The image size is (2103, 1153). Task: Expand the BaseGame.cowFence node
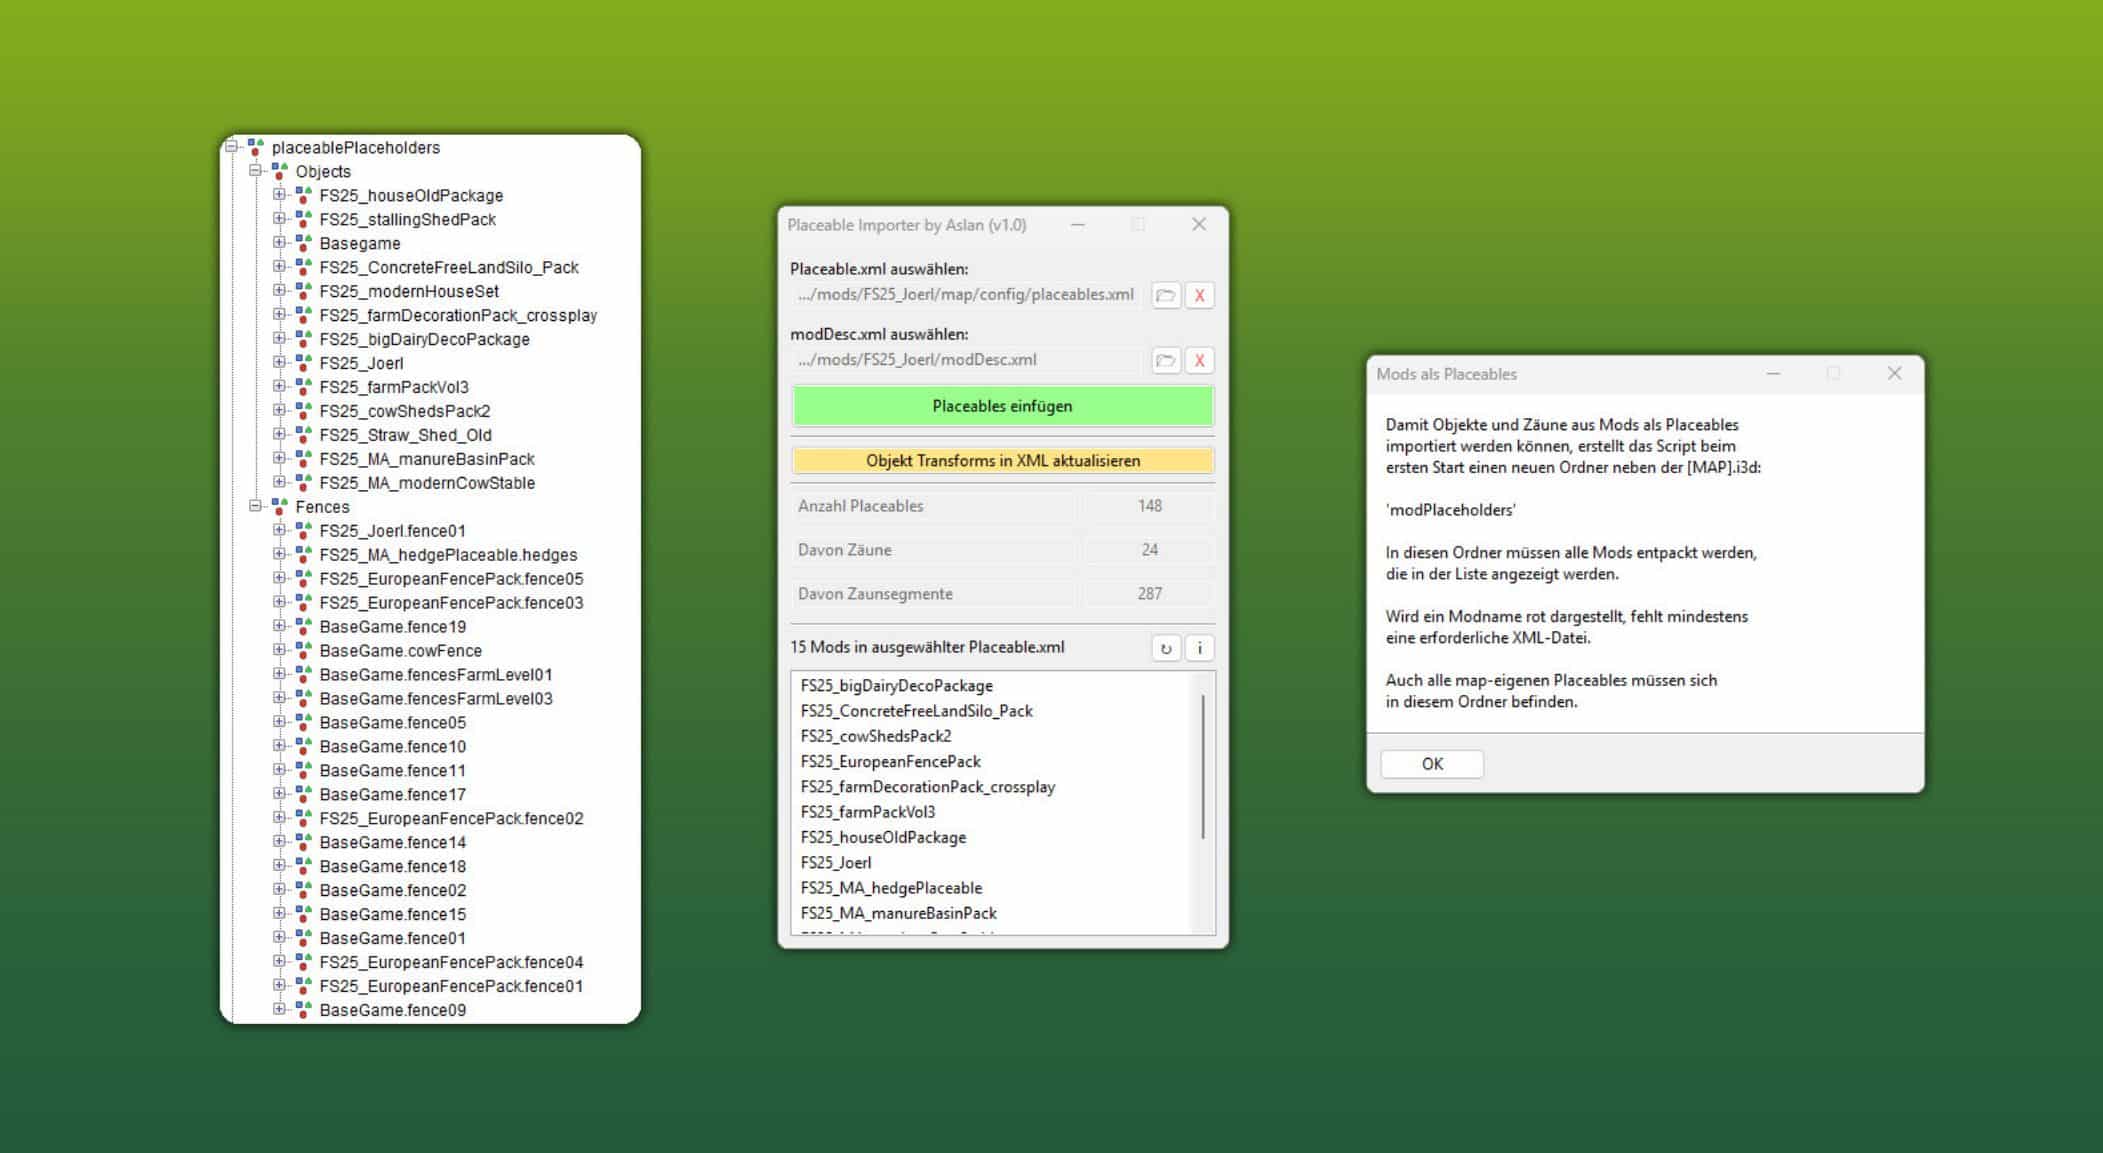(278, 651)
